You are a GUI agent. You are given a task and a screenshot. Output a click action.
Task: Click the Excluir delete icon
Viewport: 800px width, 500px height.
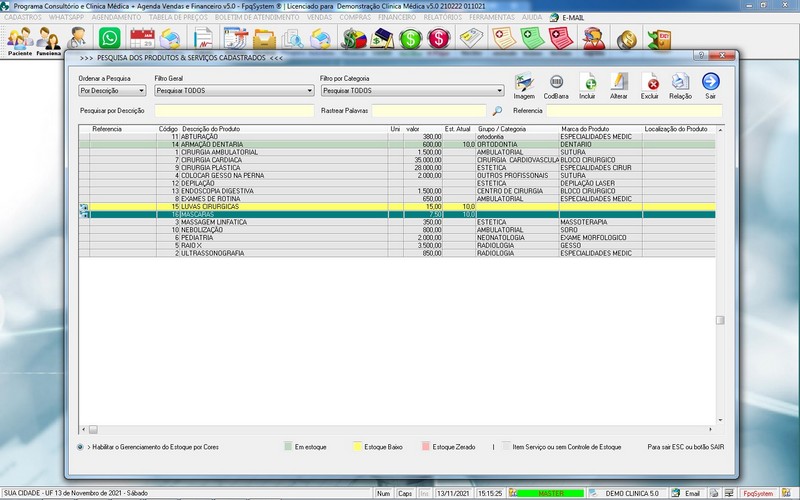pos(650,83)
